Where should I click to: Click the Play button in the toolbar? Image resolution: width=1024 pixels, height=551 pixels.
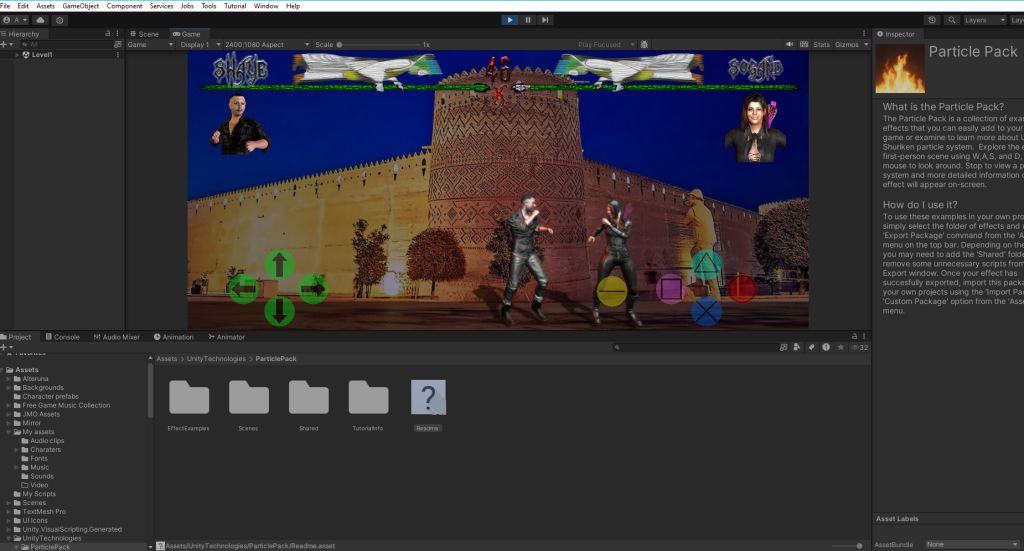coord(510,20)
